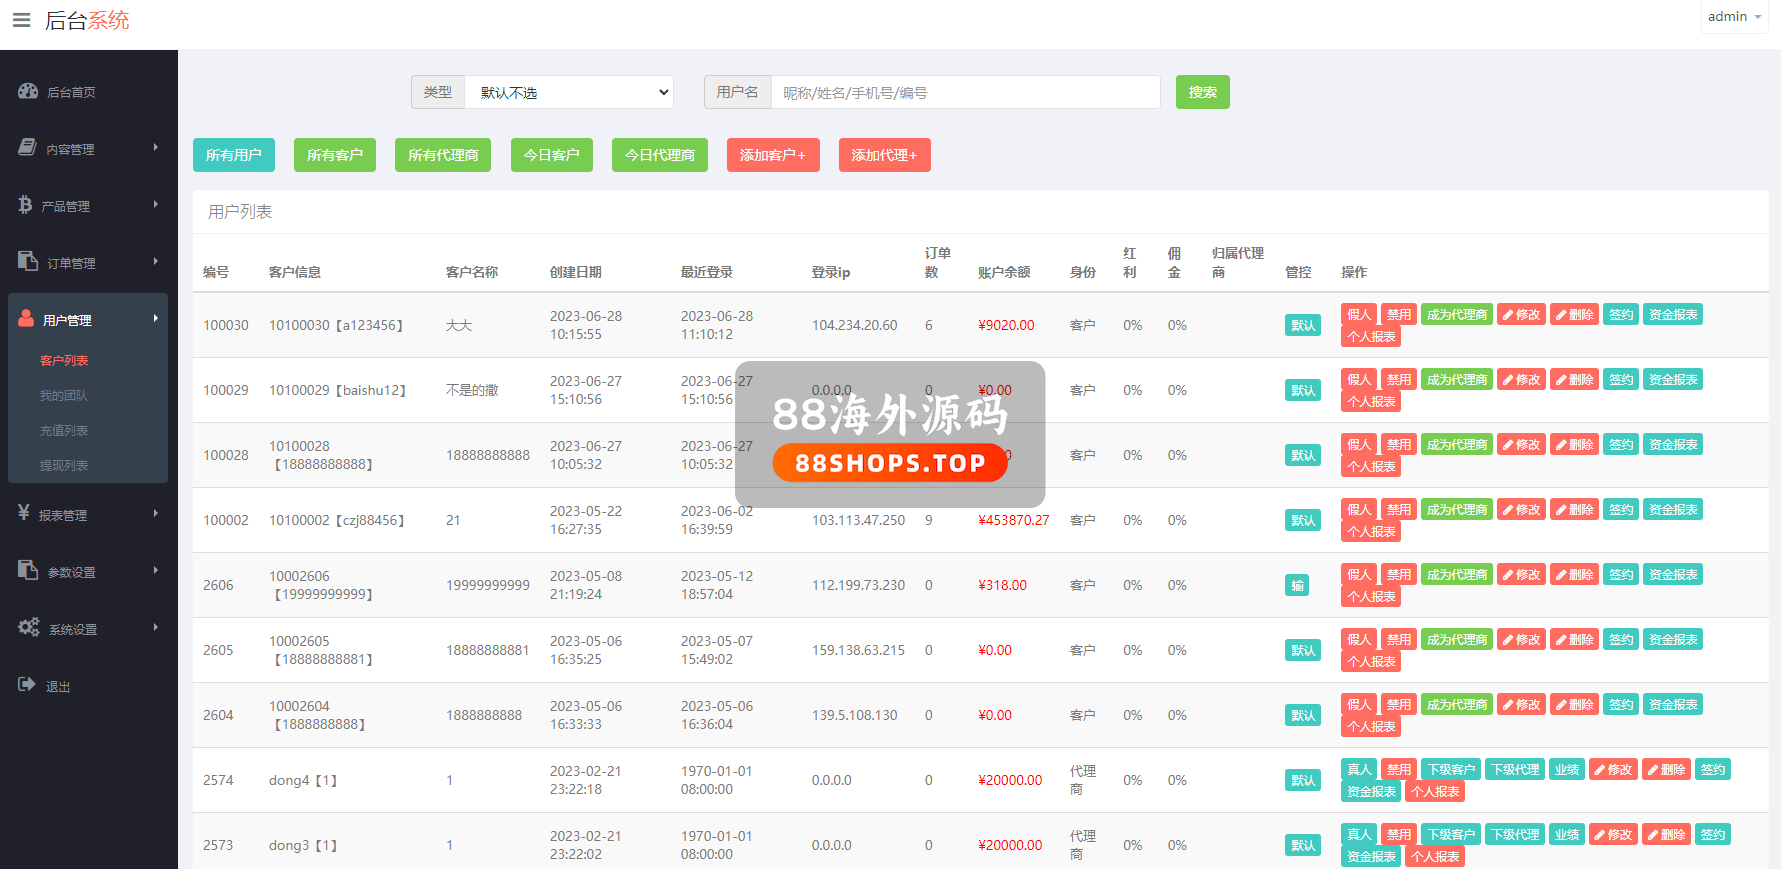Click the gears icon for 系统设置
The height and width of the screenshot is (869, 1781).
tap(28, 627)
